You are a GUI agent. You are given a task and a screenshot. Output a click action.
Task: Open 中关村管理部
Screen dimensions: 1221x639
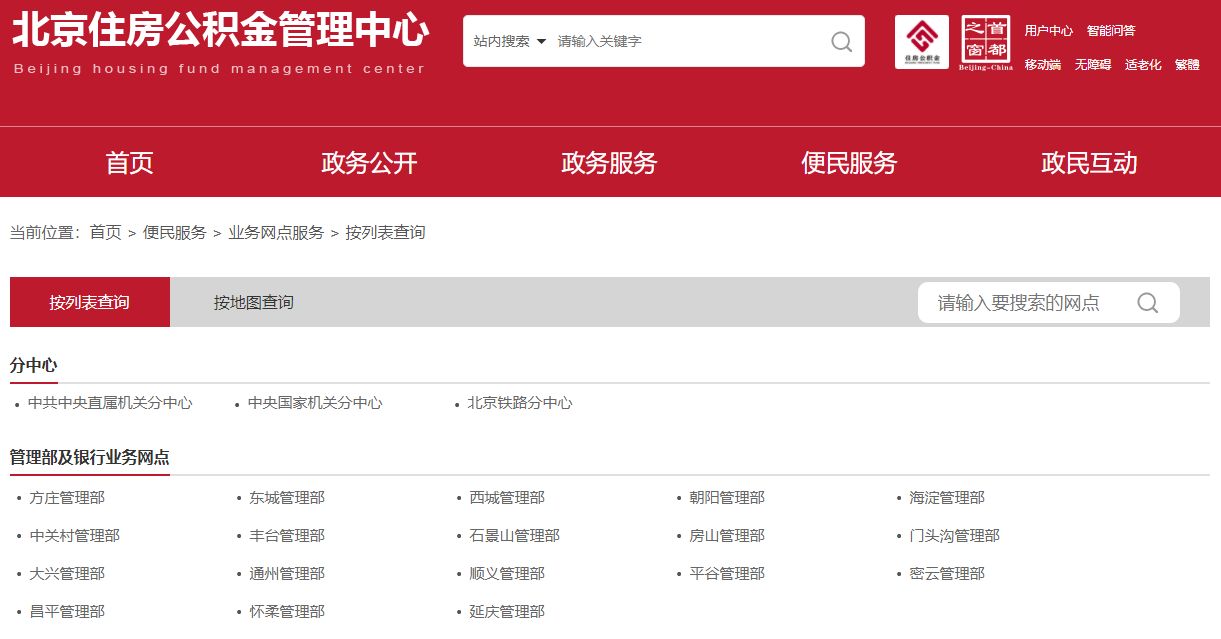click(x=75, y=535)
